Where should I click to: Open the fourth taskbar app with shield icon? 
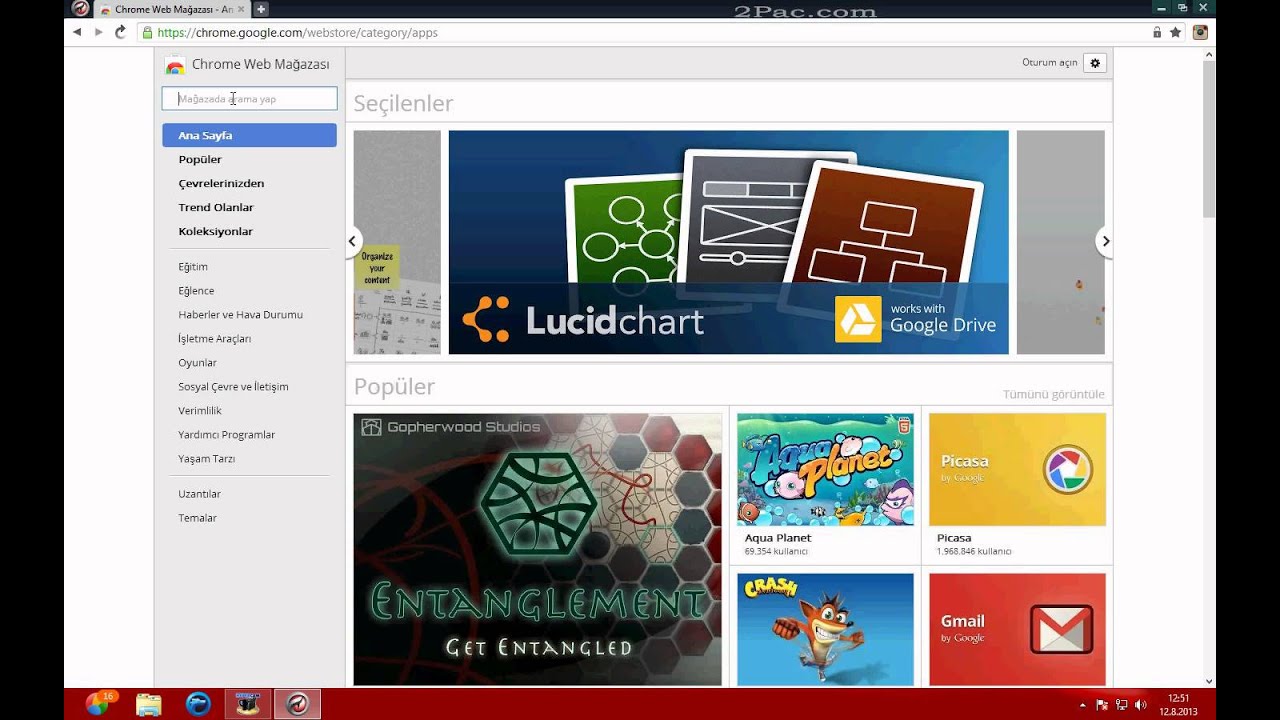[x=247, y=704]
